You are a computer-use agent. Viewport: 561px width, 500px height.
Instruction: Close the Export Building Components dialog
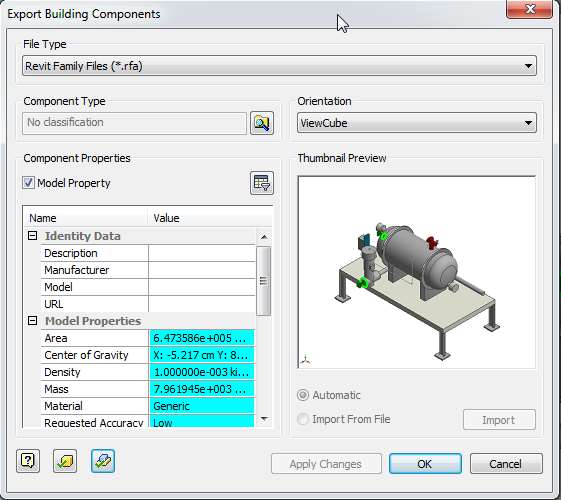click(x=530, y=9)
